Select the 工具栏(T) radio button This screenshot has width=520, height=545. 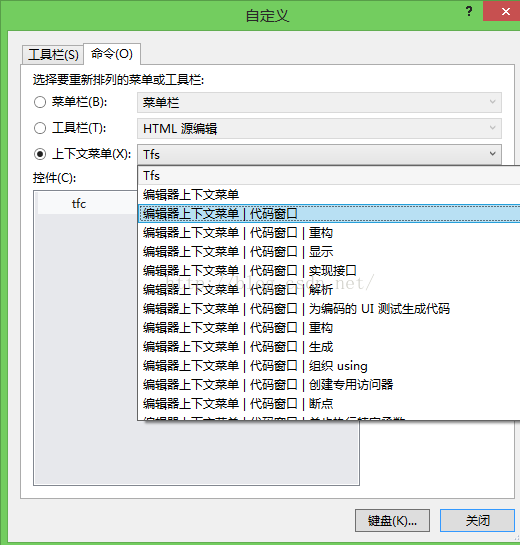click(x=40, y=128)
